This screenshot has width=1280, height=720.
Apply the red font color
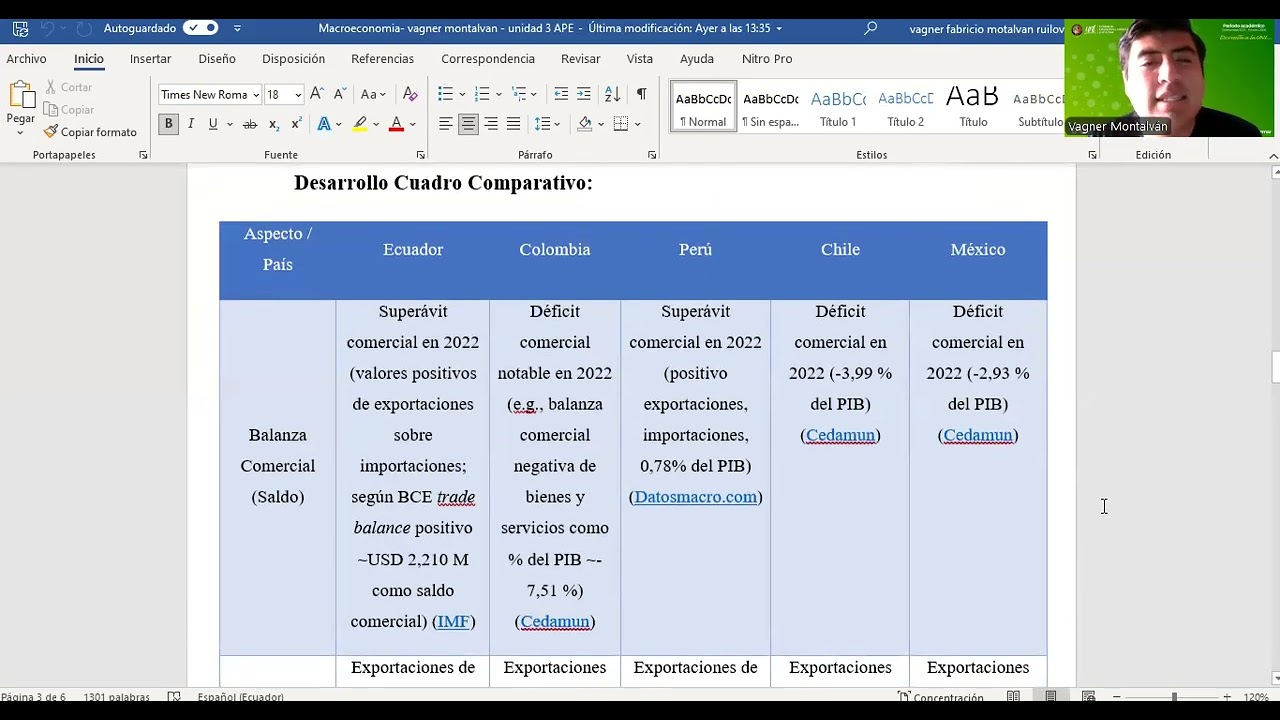tap(396, 124)
